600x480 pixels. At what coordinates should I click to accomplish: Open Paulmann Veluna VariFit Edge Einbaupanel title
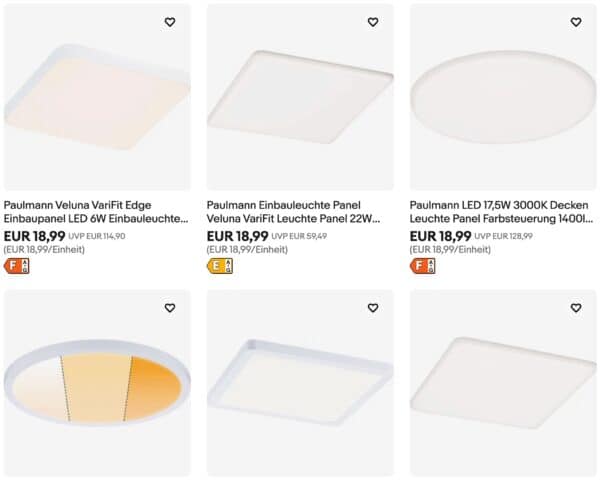point(96,210)
